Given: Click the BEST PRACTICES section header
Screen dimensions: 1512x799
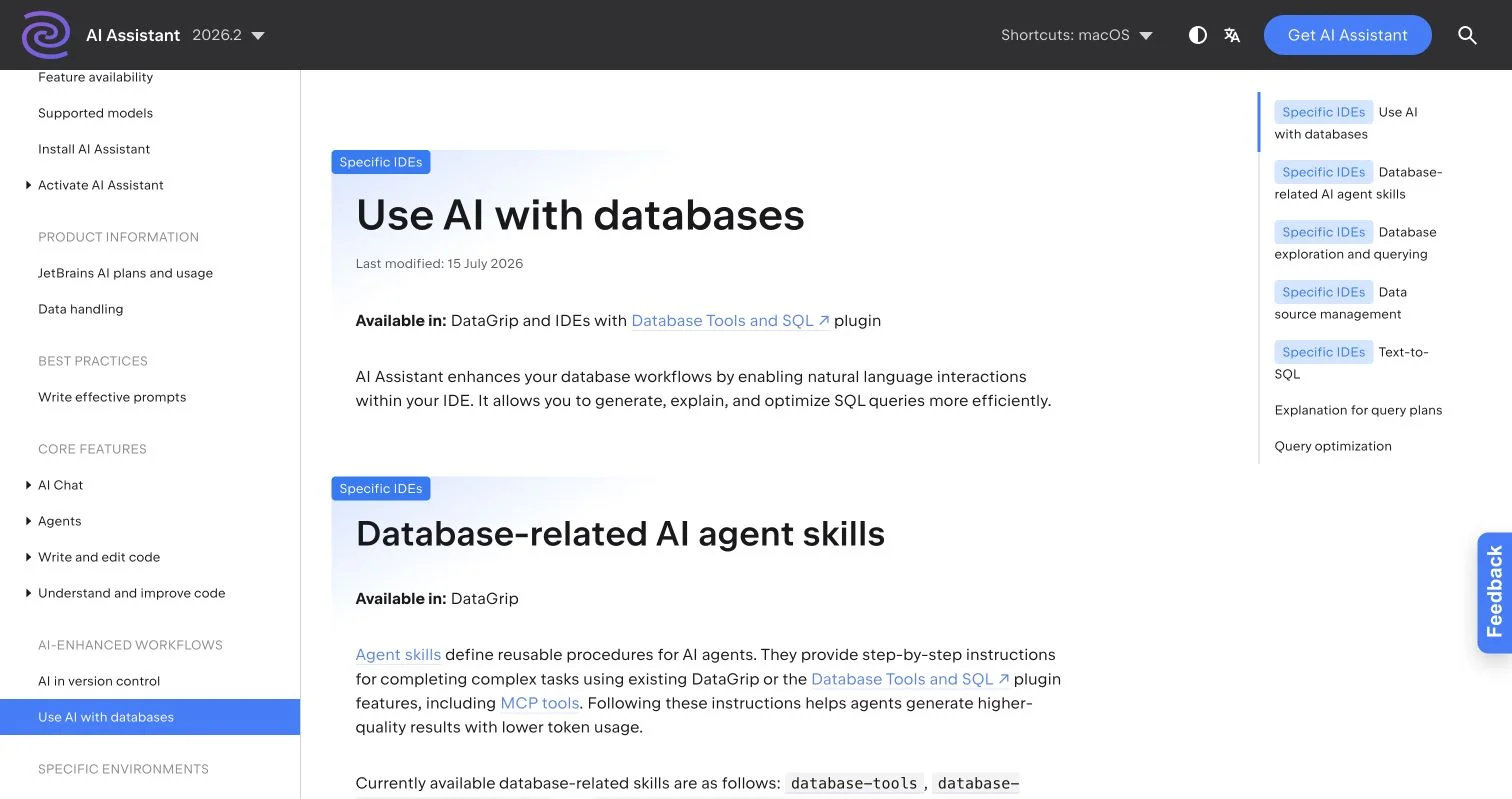Looking at the screenshot, I should [x=93, y=361].
